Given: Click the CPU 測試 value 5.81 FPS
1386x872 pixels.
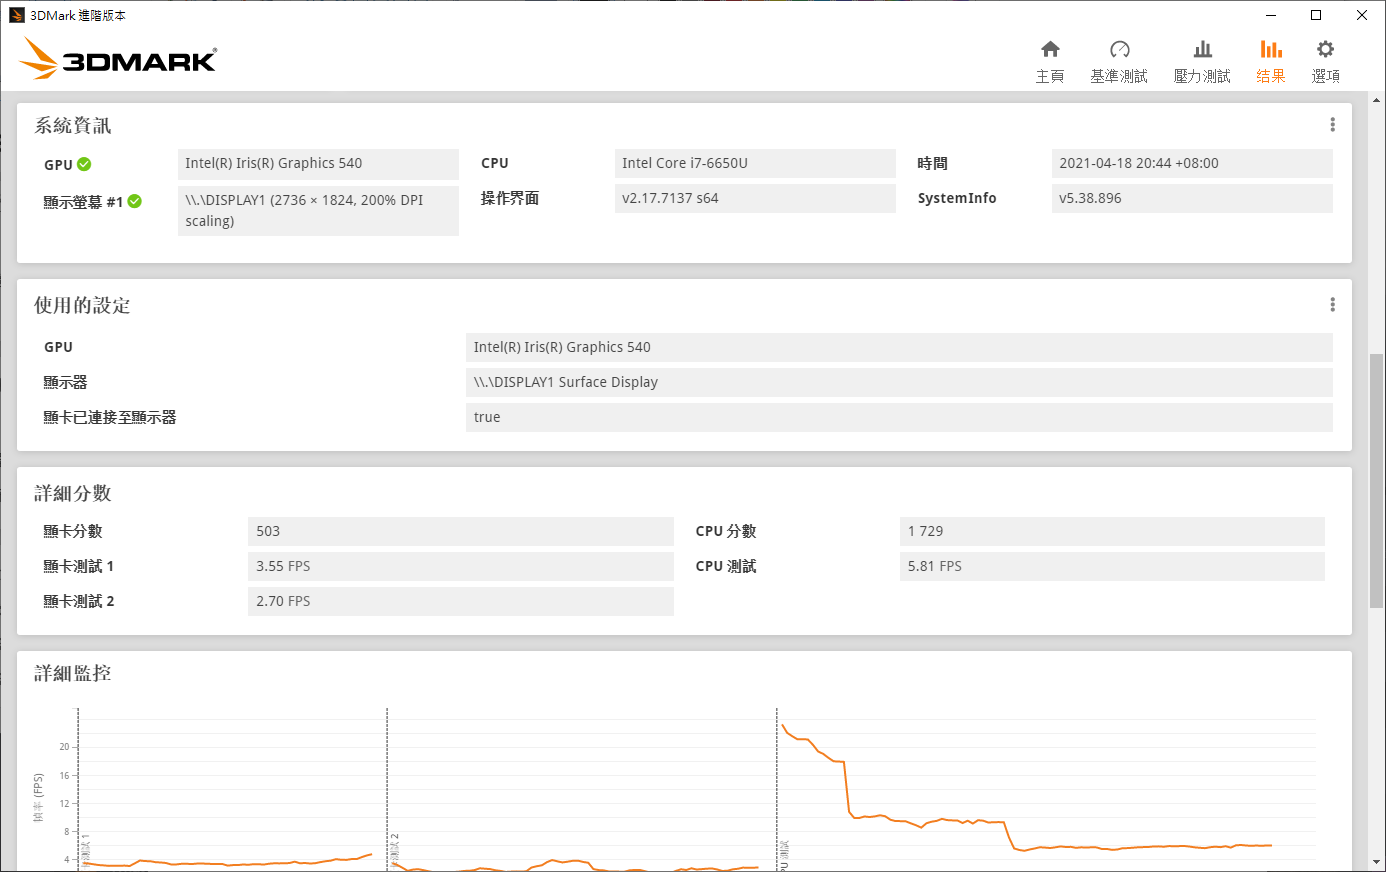Looking at the screenshot, I should point(1112,566).
